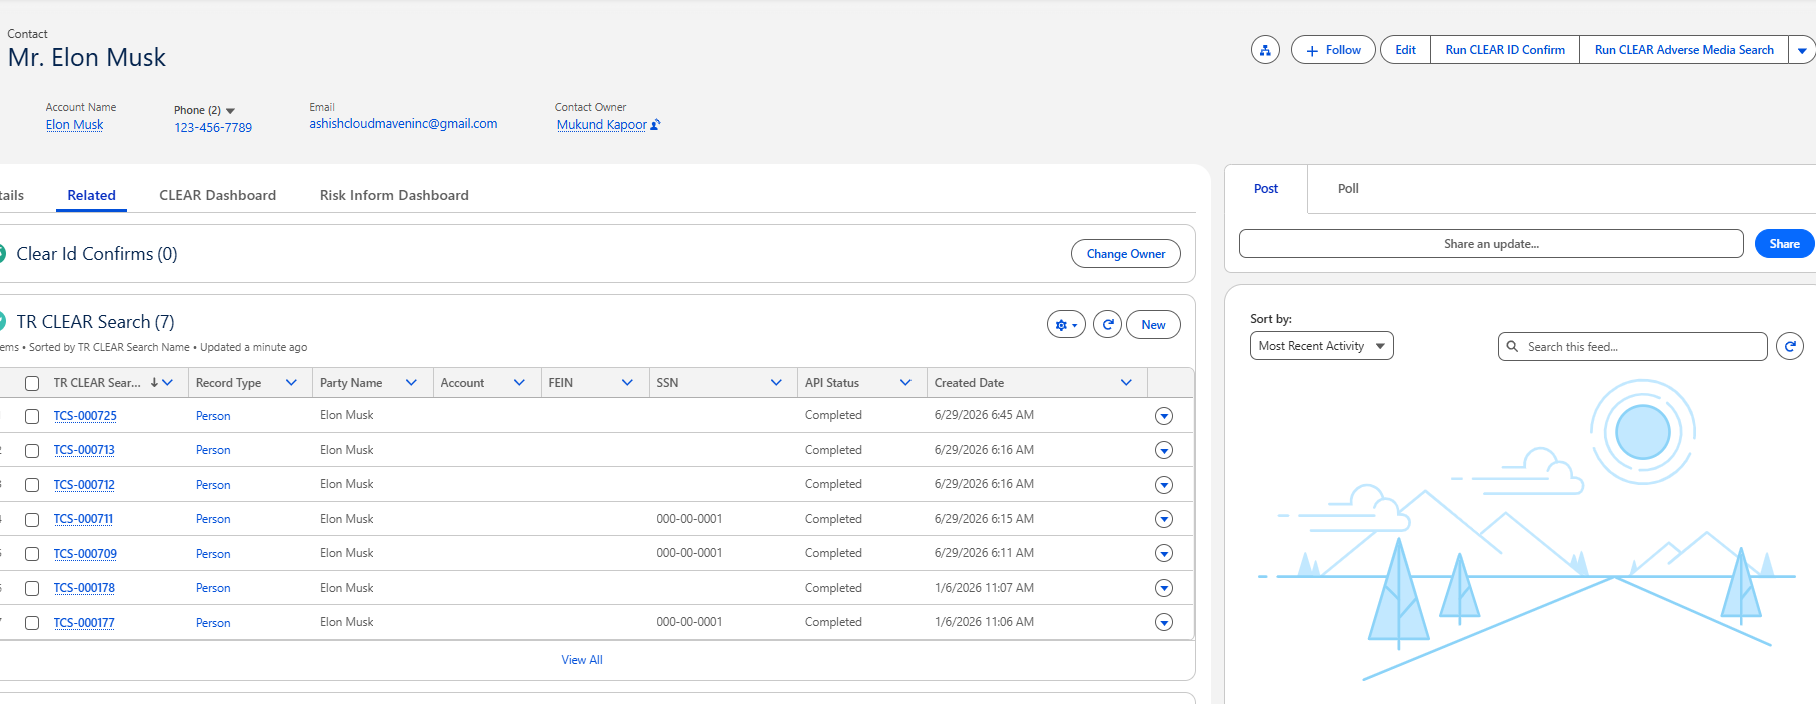Open record TCS-000712
Image resolution: width=1816 pixels, height=704 pixels.
click(x=84, y=485)
